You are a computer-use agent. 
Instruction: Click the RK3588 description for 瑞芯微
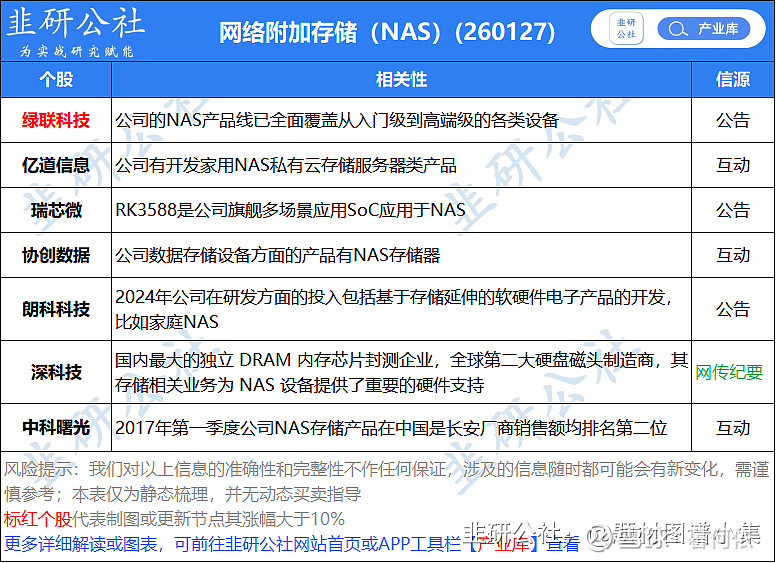coord(290,210)
